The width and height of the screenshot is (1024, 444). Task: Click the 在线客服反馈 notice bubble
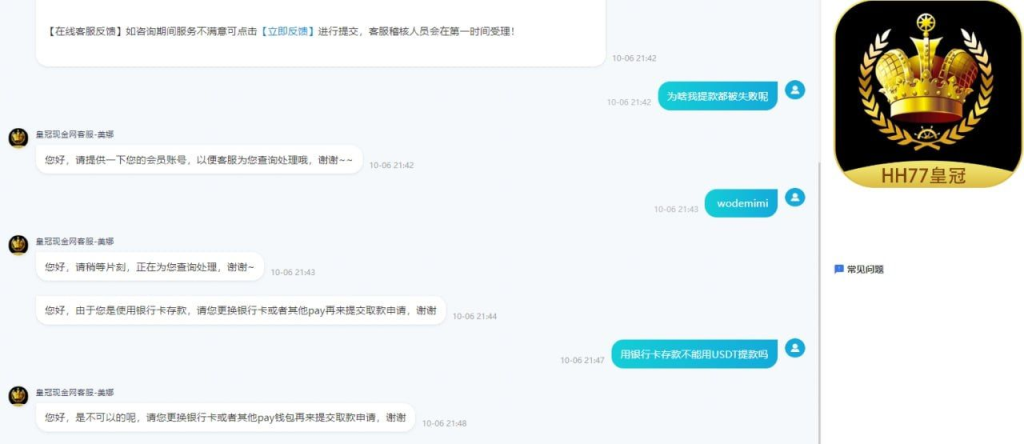point(321,31)
